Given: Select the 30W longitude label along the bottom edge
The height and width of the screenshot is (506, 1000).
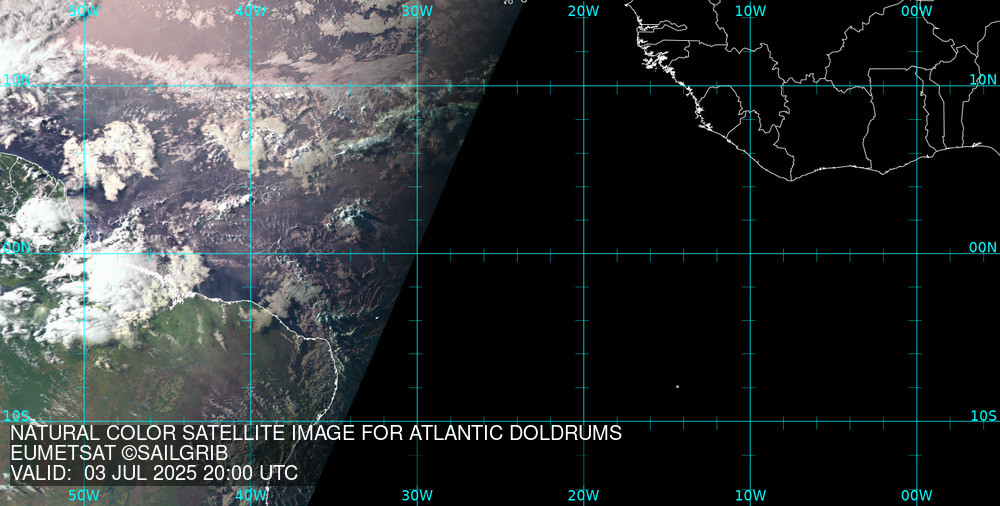Looking at the screenshot, I should tap(417, 495).
